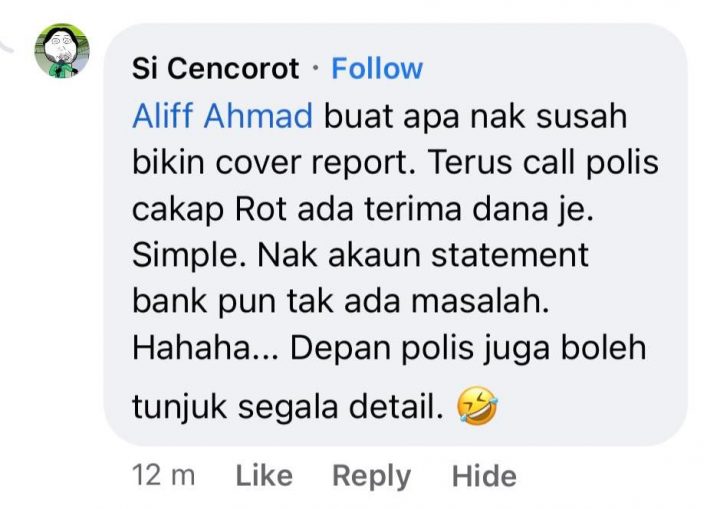720x509 pixels.
Task: Click the words "Terus call polis"
Action: pyautogui.click(x=543, y=163)
